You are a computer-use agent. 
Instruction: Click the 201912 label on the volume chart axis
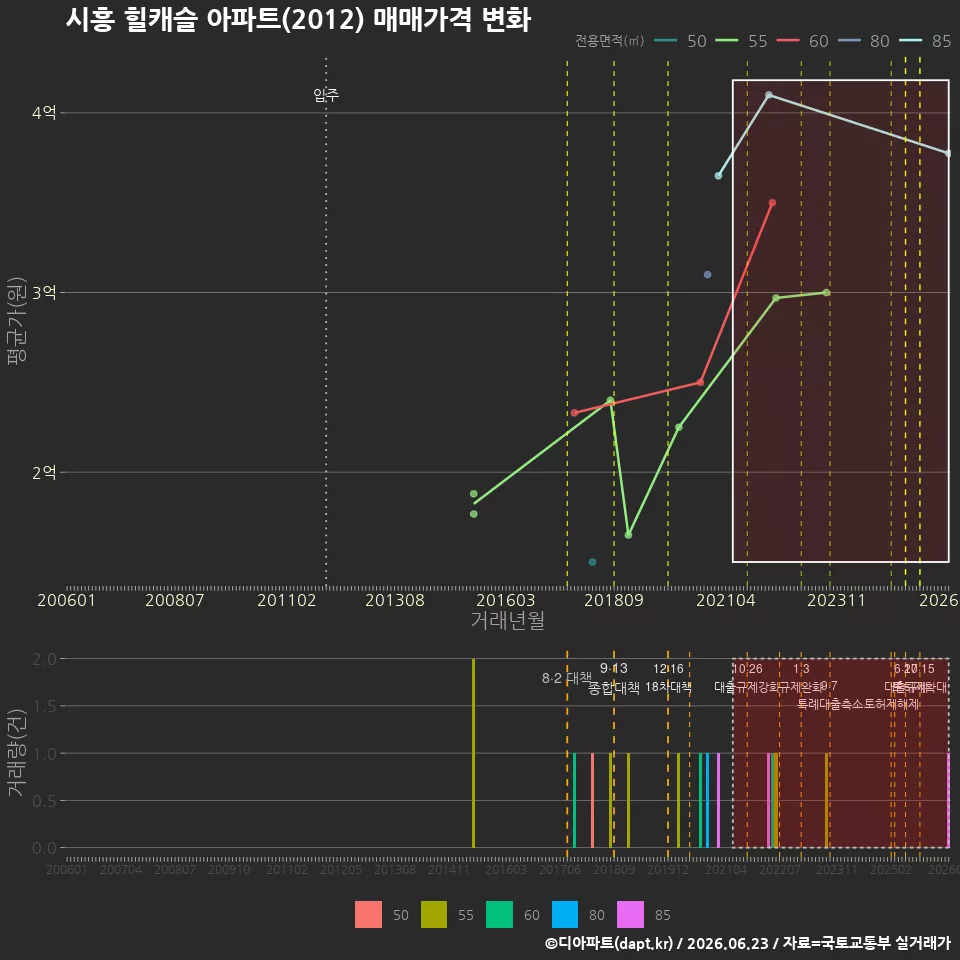pos(668,869)
